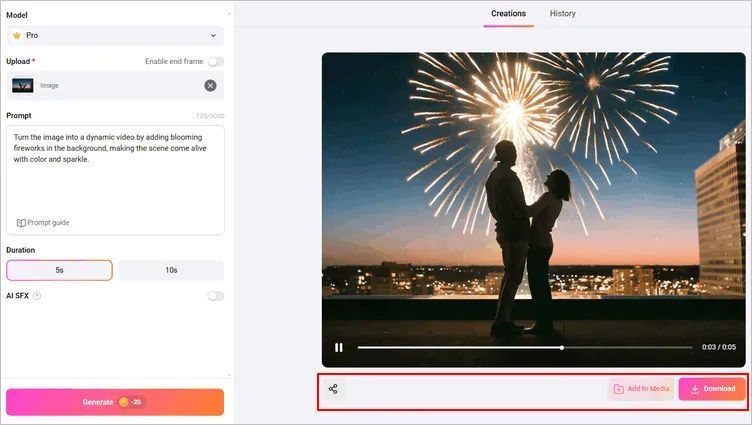
Task: Select the 5s duration option
Action: tap(59, 270)
